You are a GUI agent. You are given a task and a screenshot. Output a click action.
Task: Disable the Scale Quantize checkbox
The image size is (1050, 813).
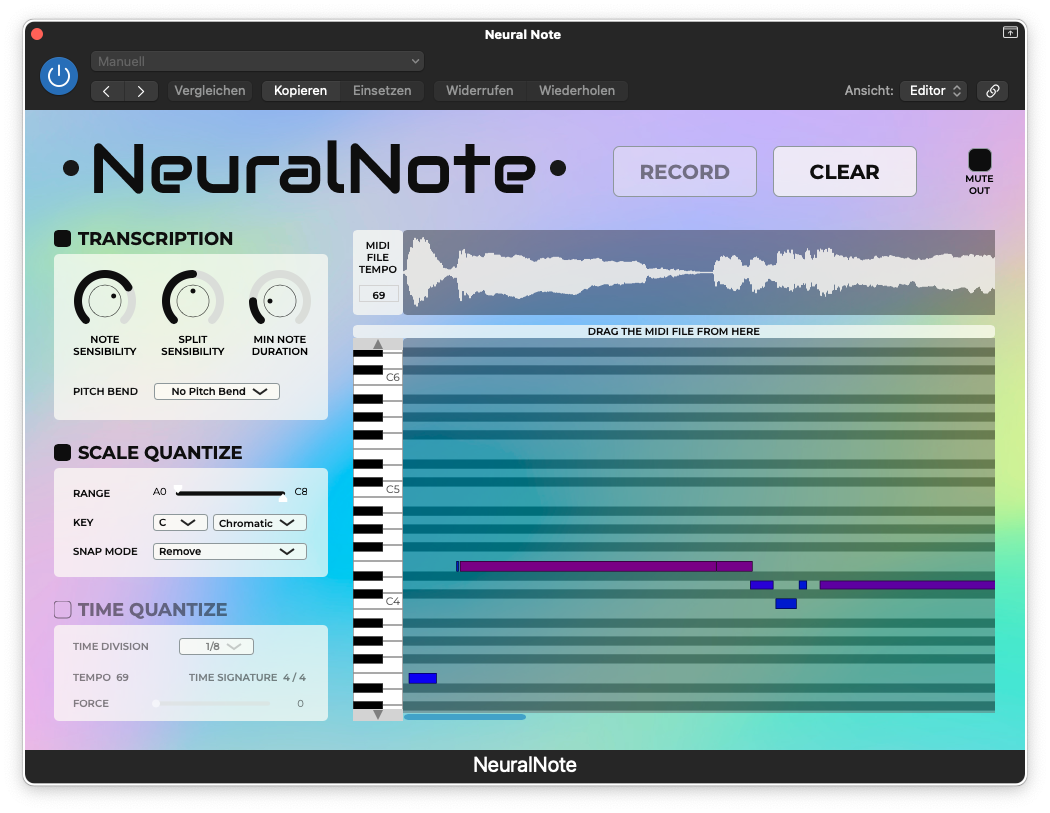62,453
